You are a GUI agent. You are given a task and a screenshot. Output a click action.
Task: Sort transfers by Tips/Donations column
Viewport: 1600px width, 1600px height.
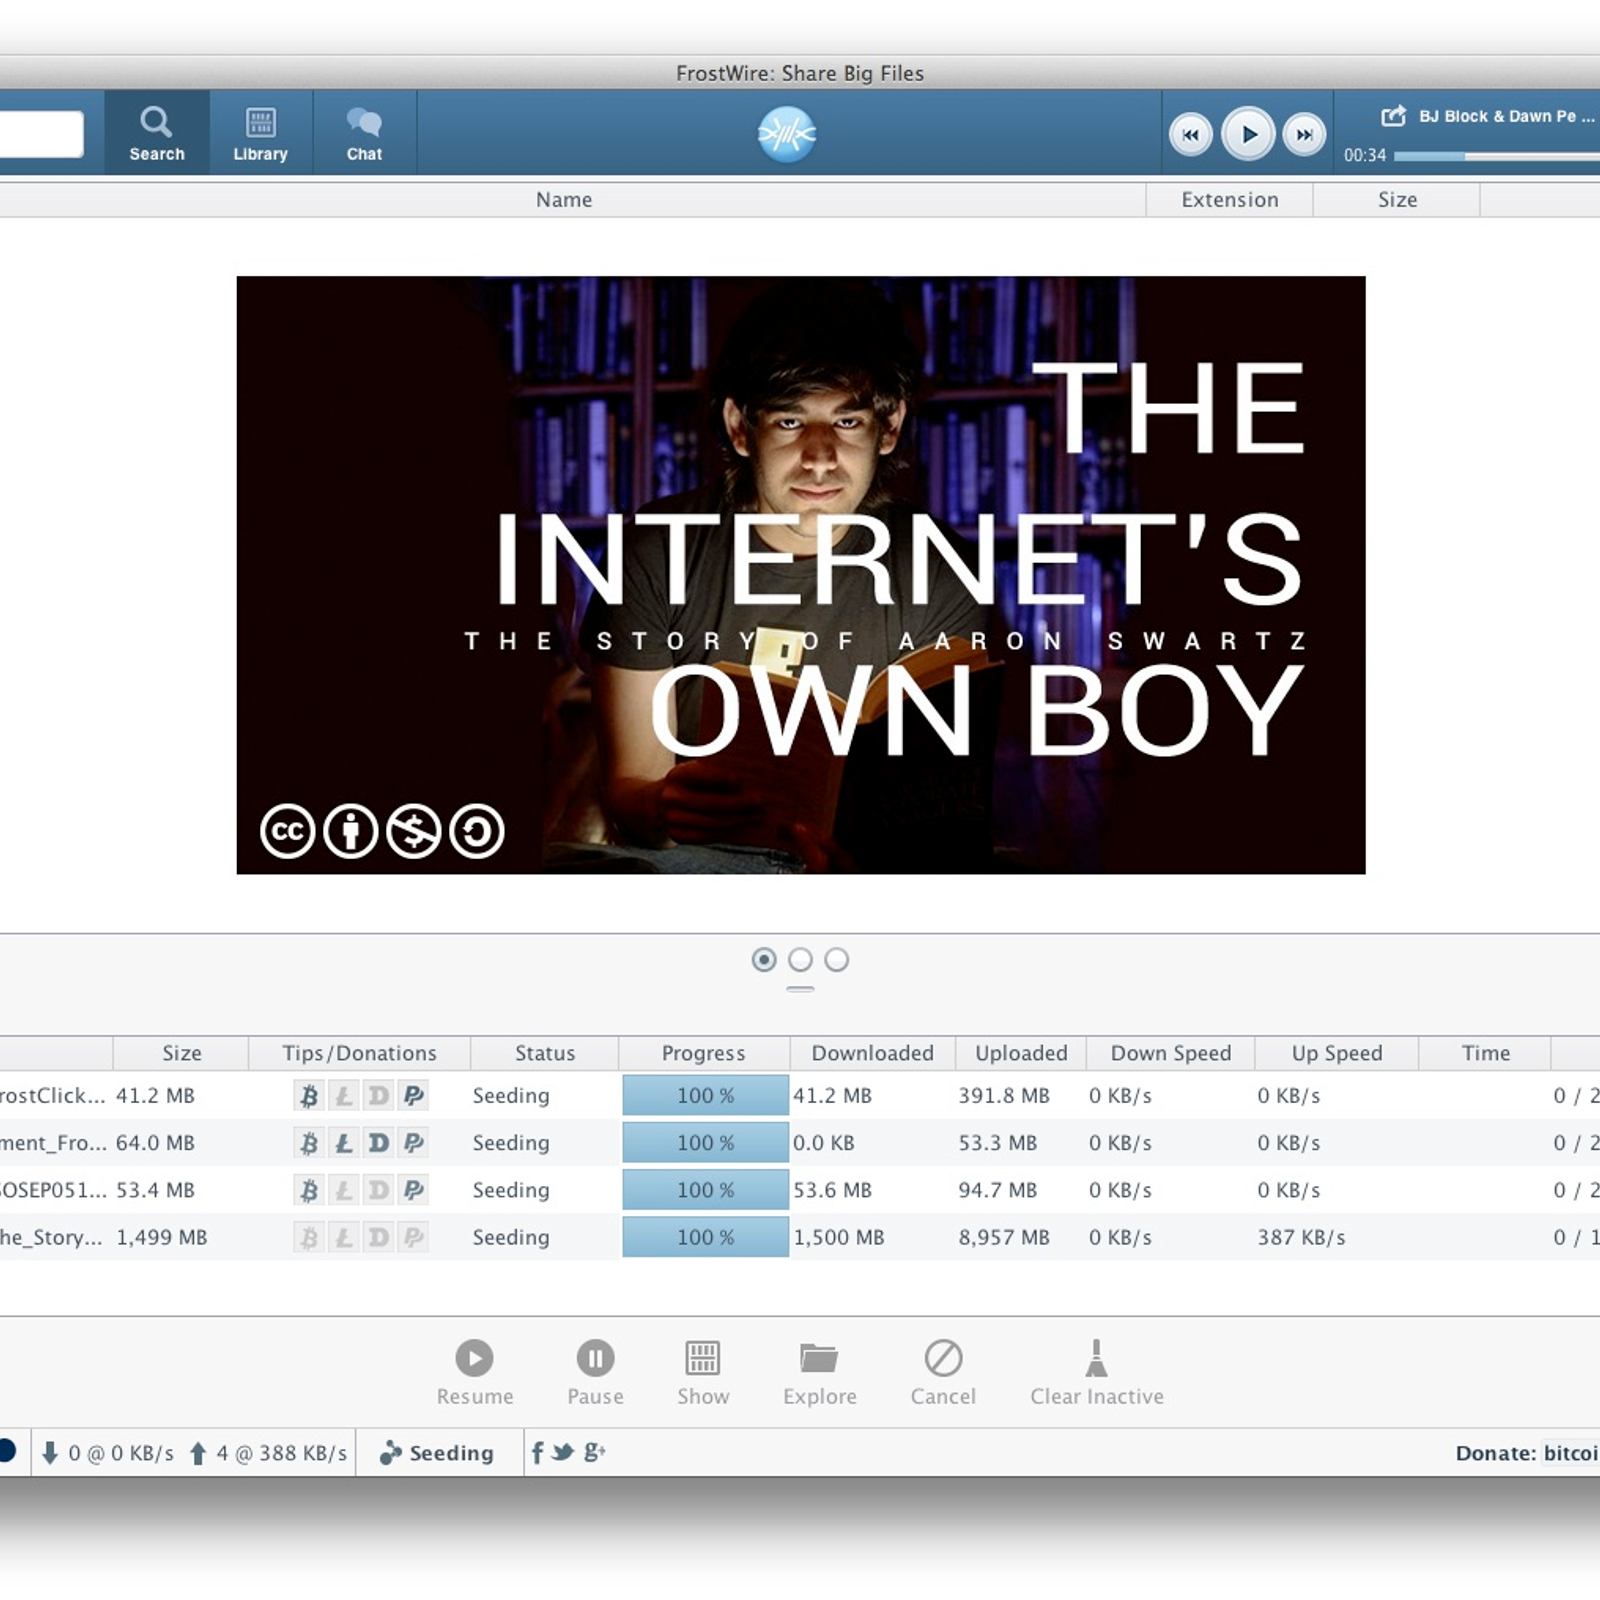[x=359, y=1053]
